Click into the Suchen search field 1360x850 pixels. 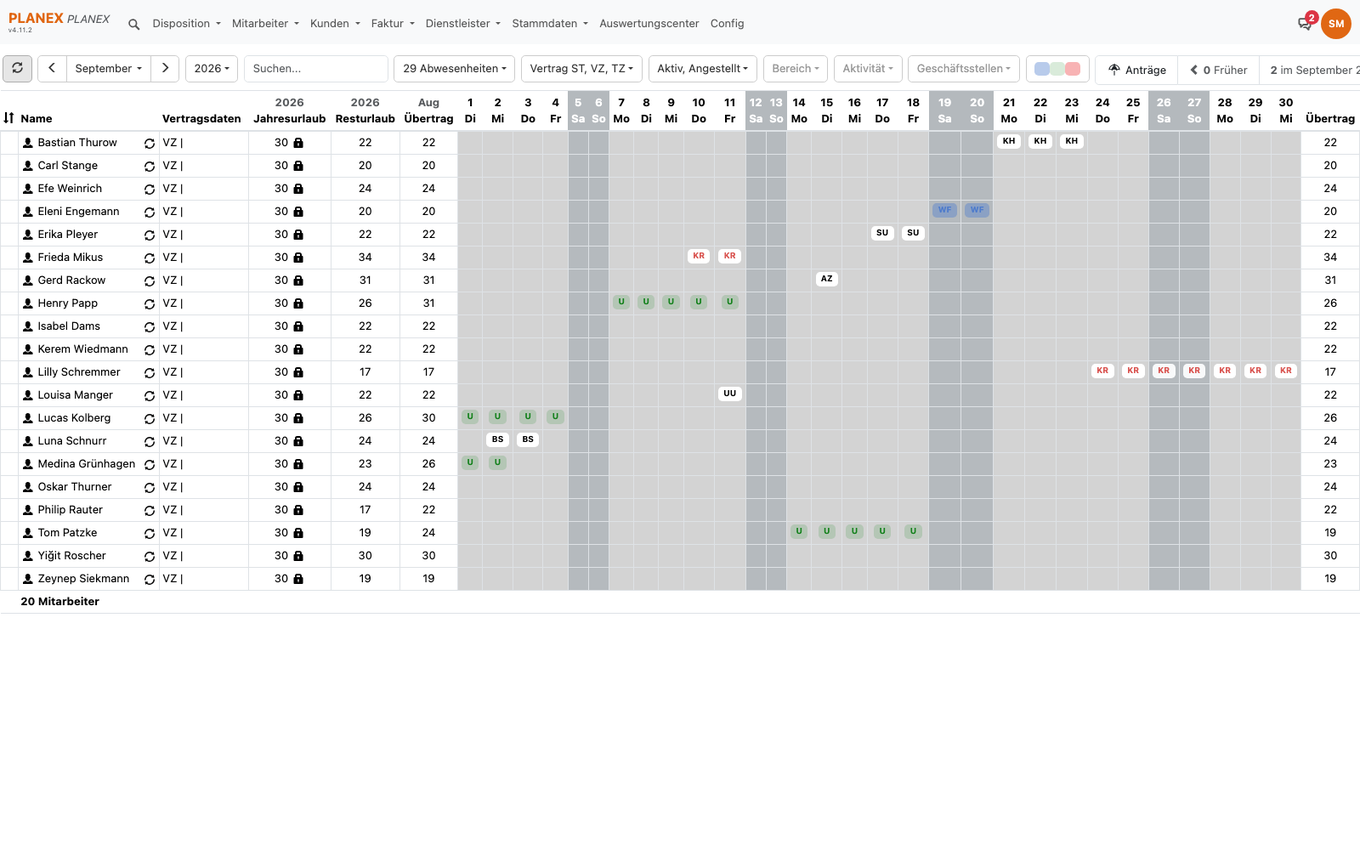click(316, 68)
